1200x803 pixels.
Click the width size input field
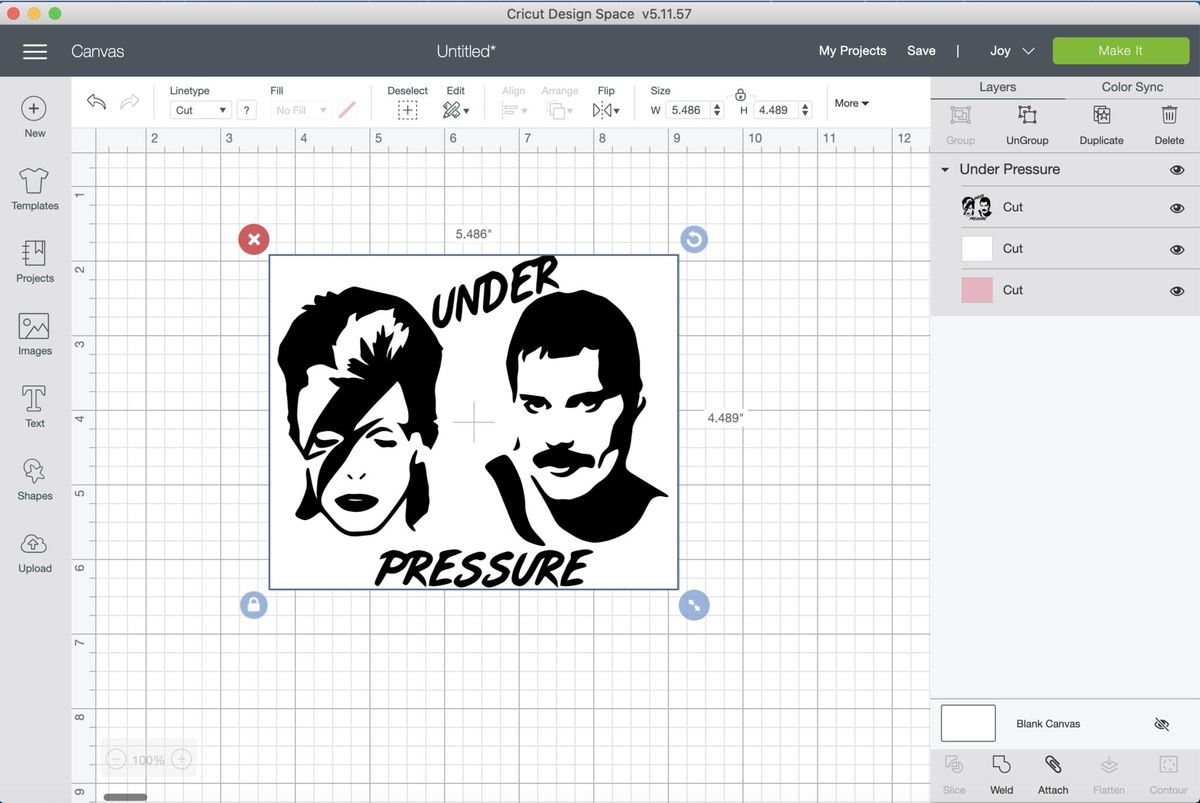click(x=686, y=110)
